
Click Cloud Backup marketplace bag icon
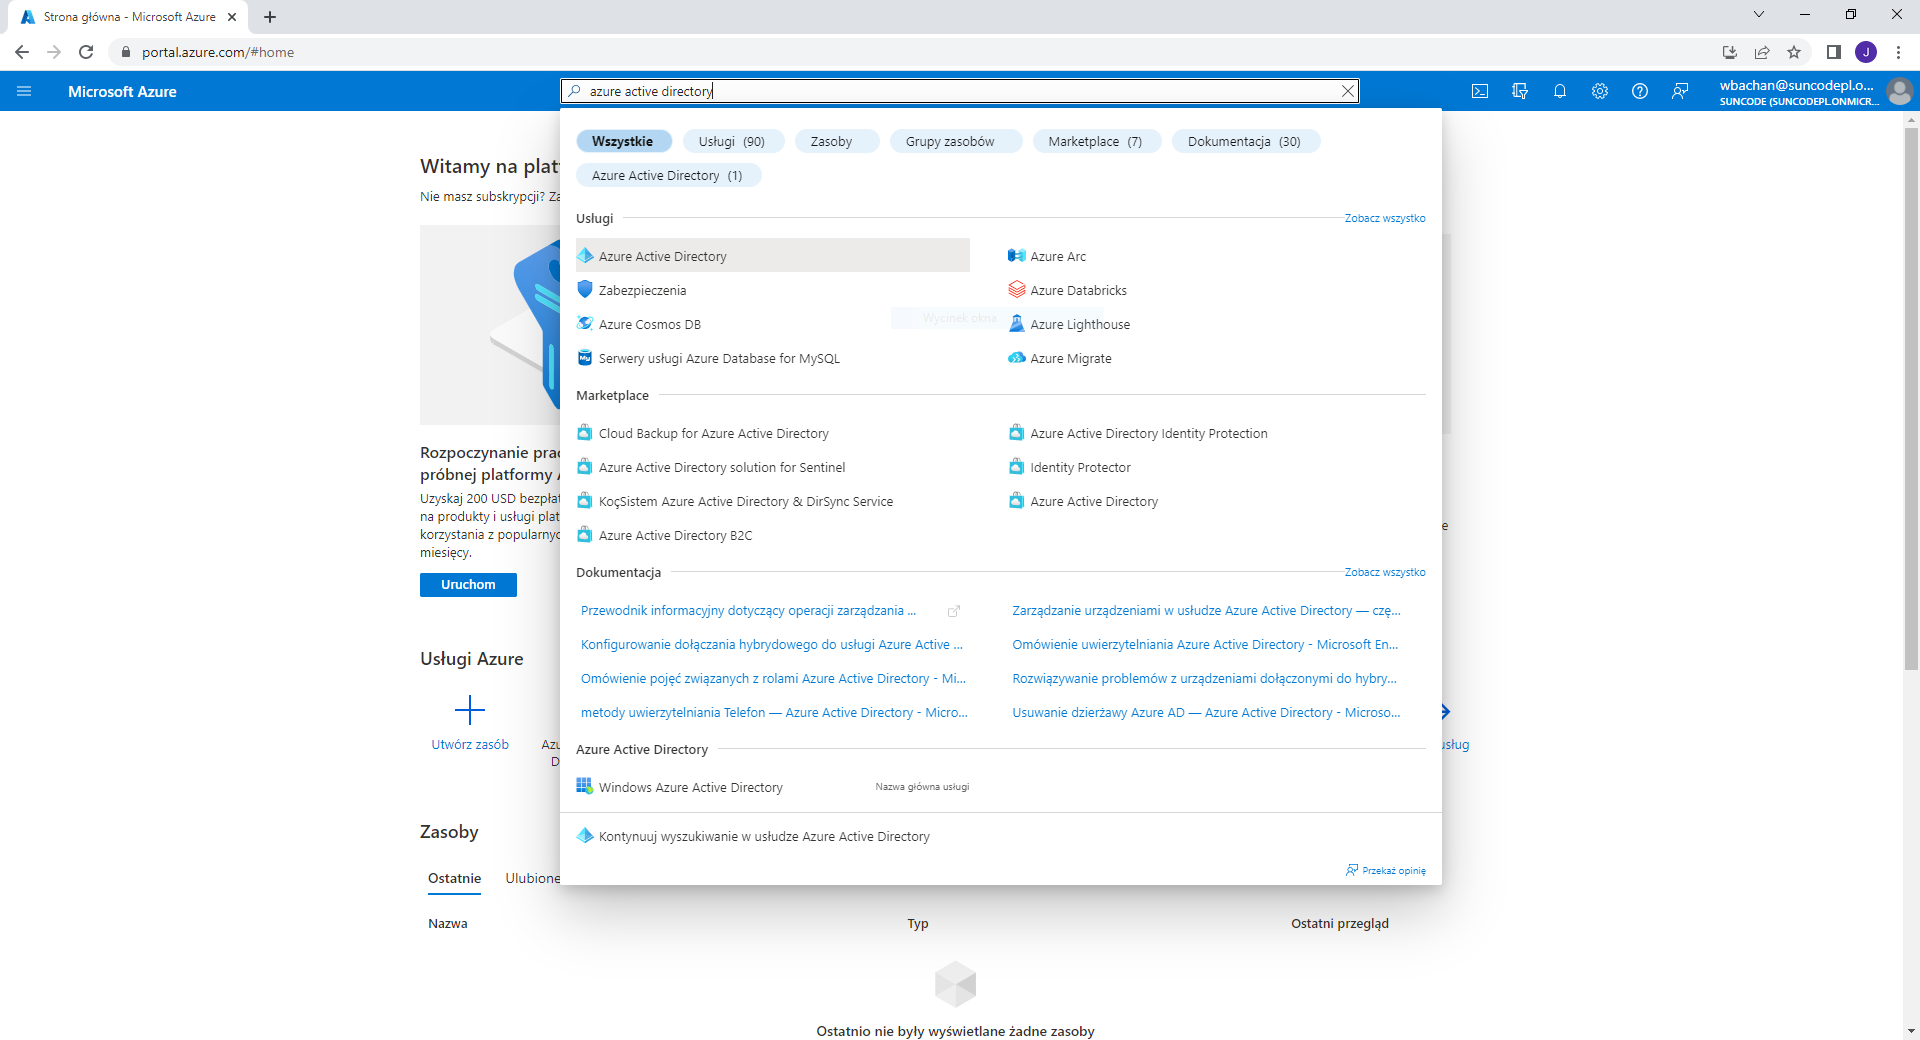pyautogui.click(x=585, y=433)
